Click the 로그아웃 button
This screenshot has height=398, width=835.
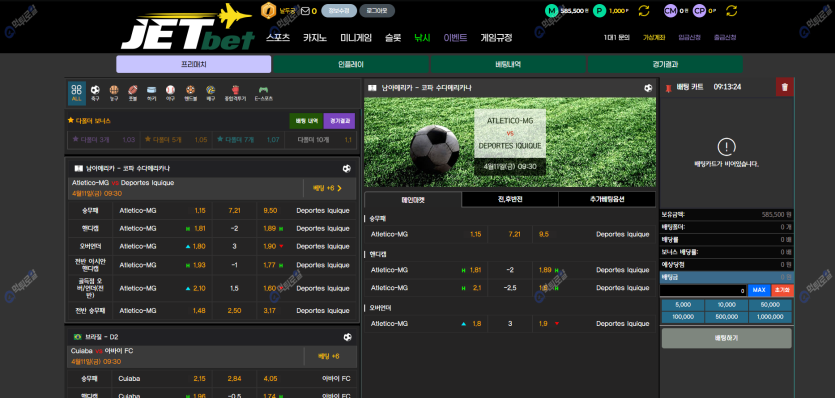pyautogui.click(x=377, y=11)
